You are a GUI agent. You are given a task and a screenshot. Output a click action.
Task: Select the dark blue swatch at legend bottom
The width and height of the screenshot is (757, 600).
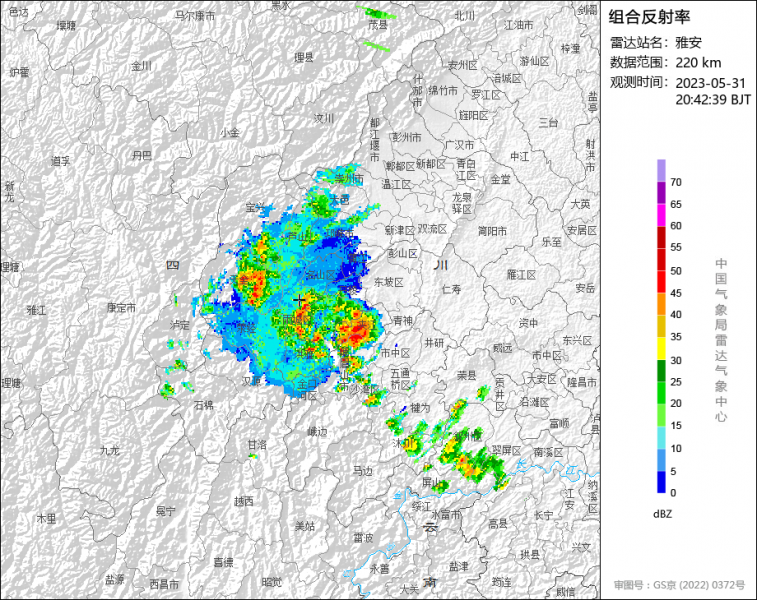point(661,482)
